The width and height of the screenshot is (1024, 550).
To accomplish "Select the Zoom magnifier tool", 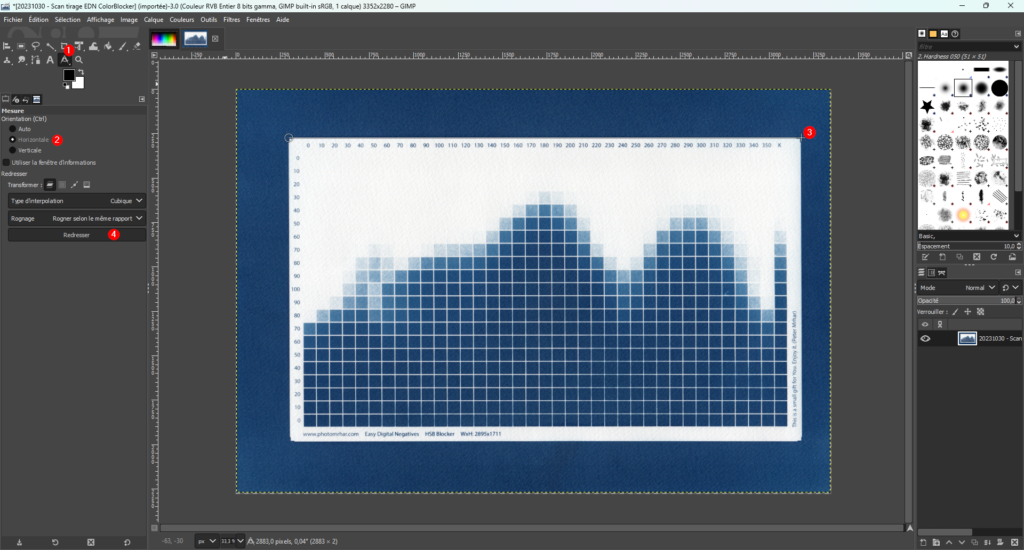I will point(78,60).
